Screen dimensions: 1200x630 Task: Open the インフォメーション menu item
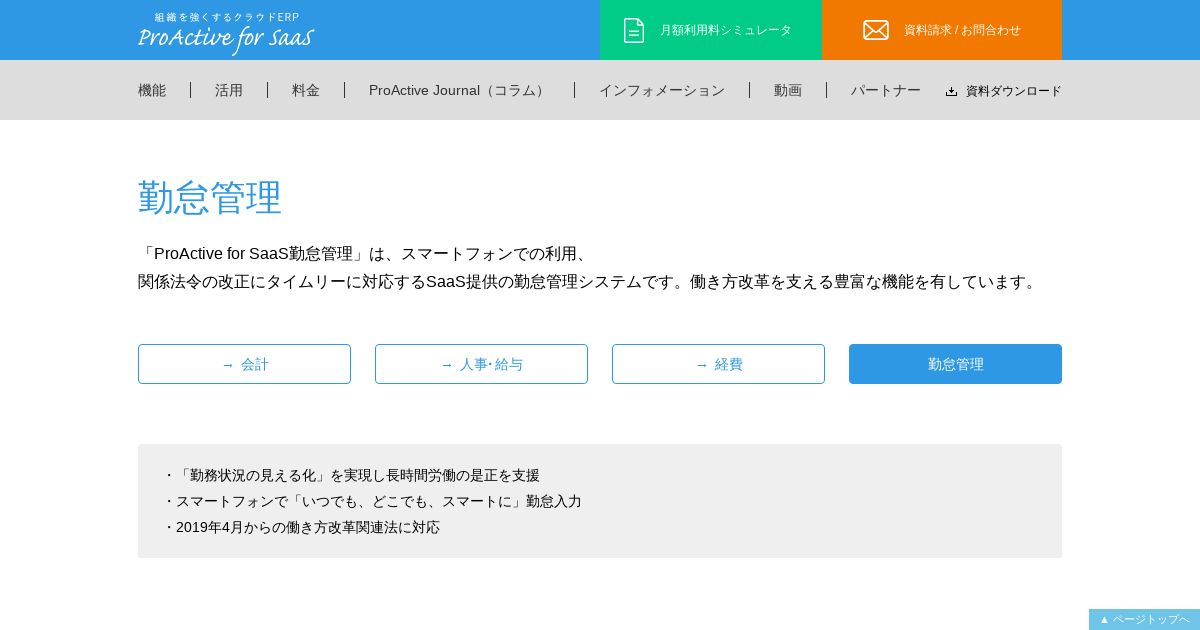[x=662, y=90]
